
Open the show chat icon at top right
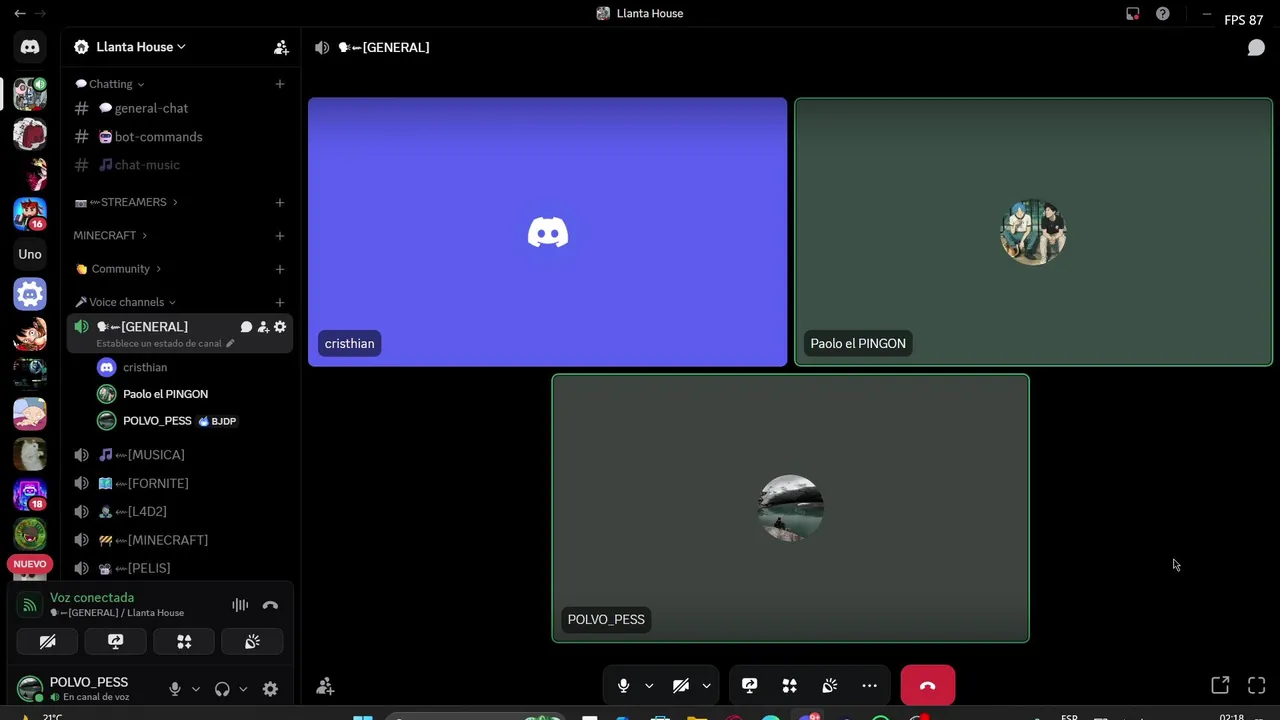(1256, 47)
